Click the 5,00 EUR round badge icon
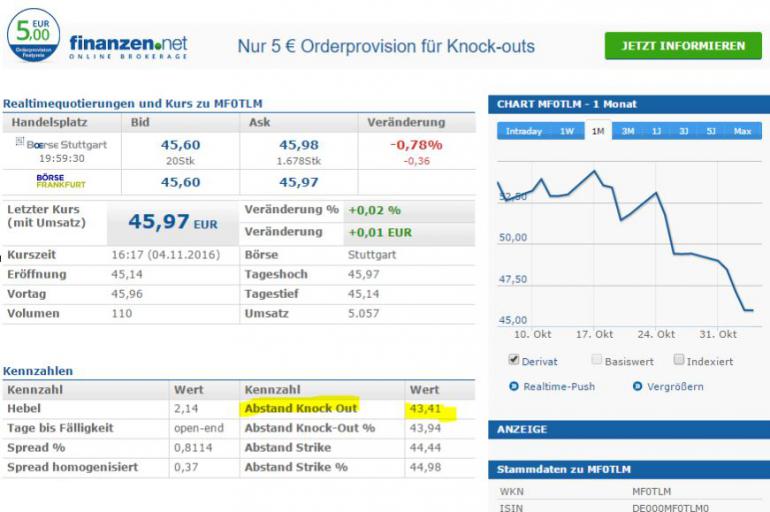The height and width of the screenshot is (512, 770). [x=33, y=35]
